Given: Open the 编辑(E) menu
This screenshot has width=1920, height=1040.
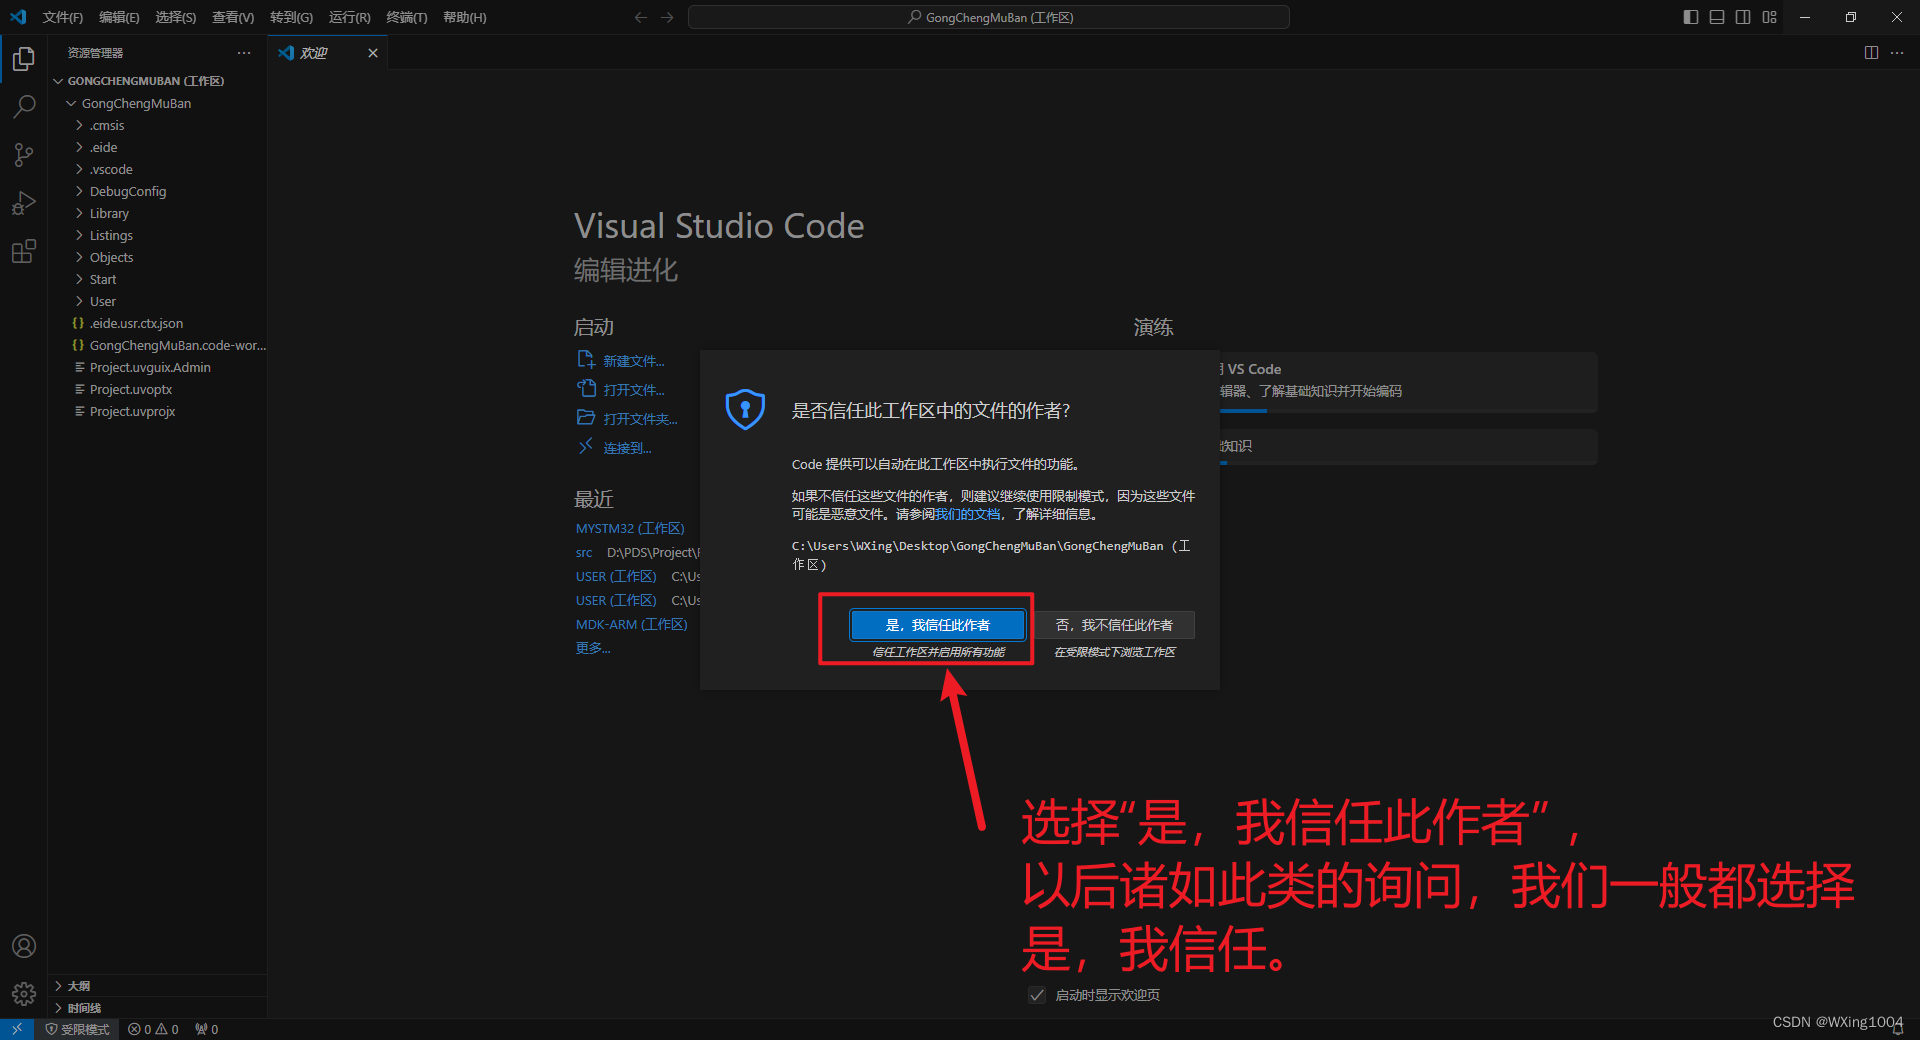Looking at the screenshot, I should click(x=119, y=17).
